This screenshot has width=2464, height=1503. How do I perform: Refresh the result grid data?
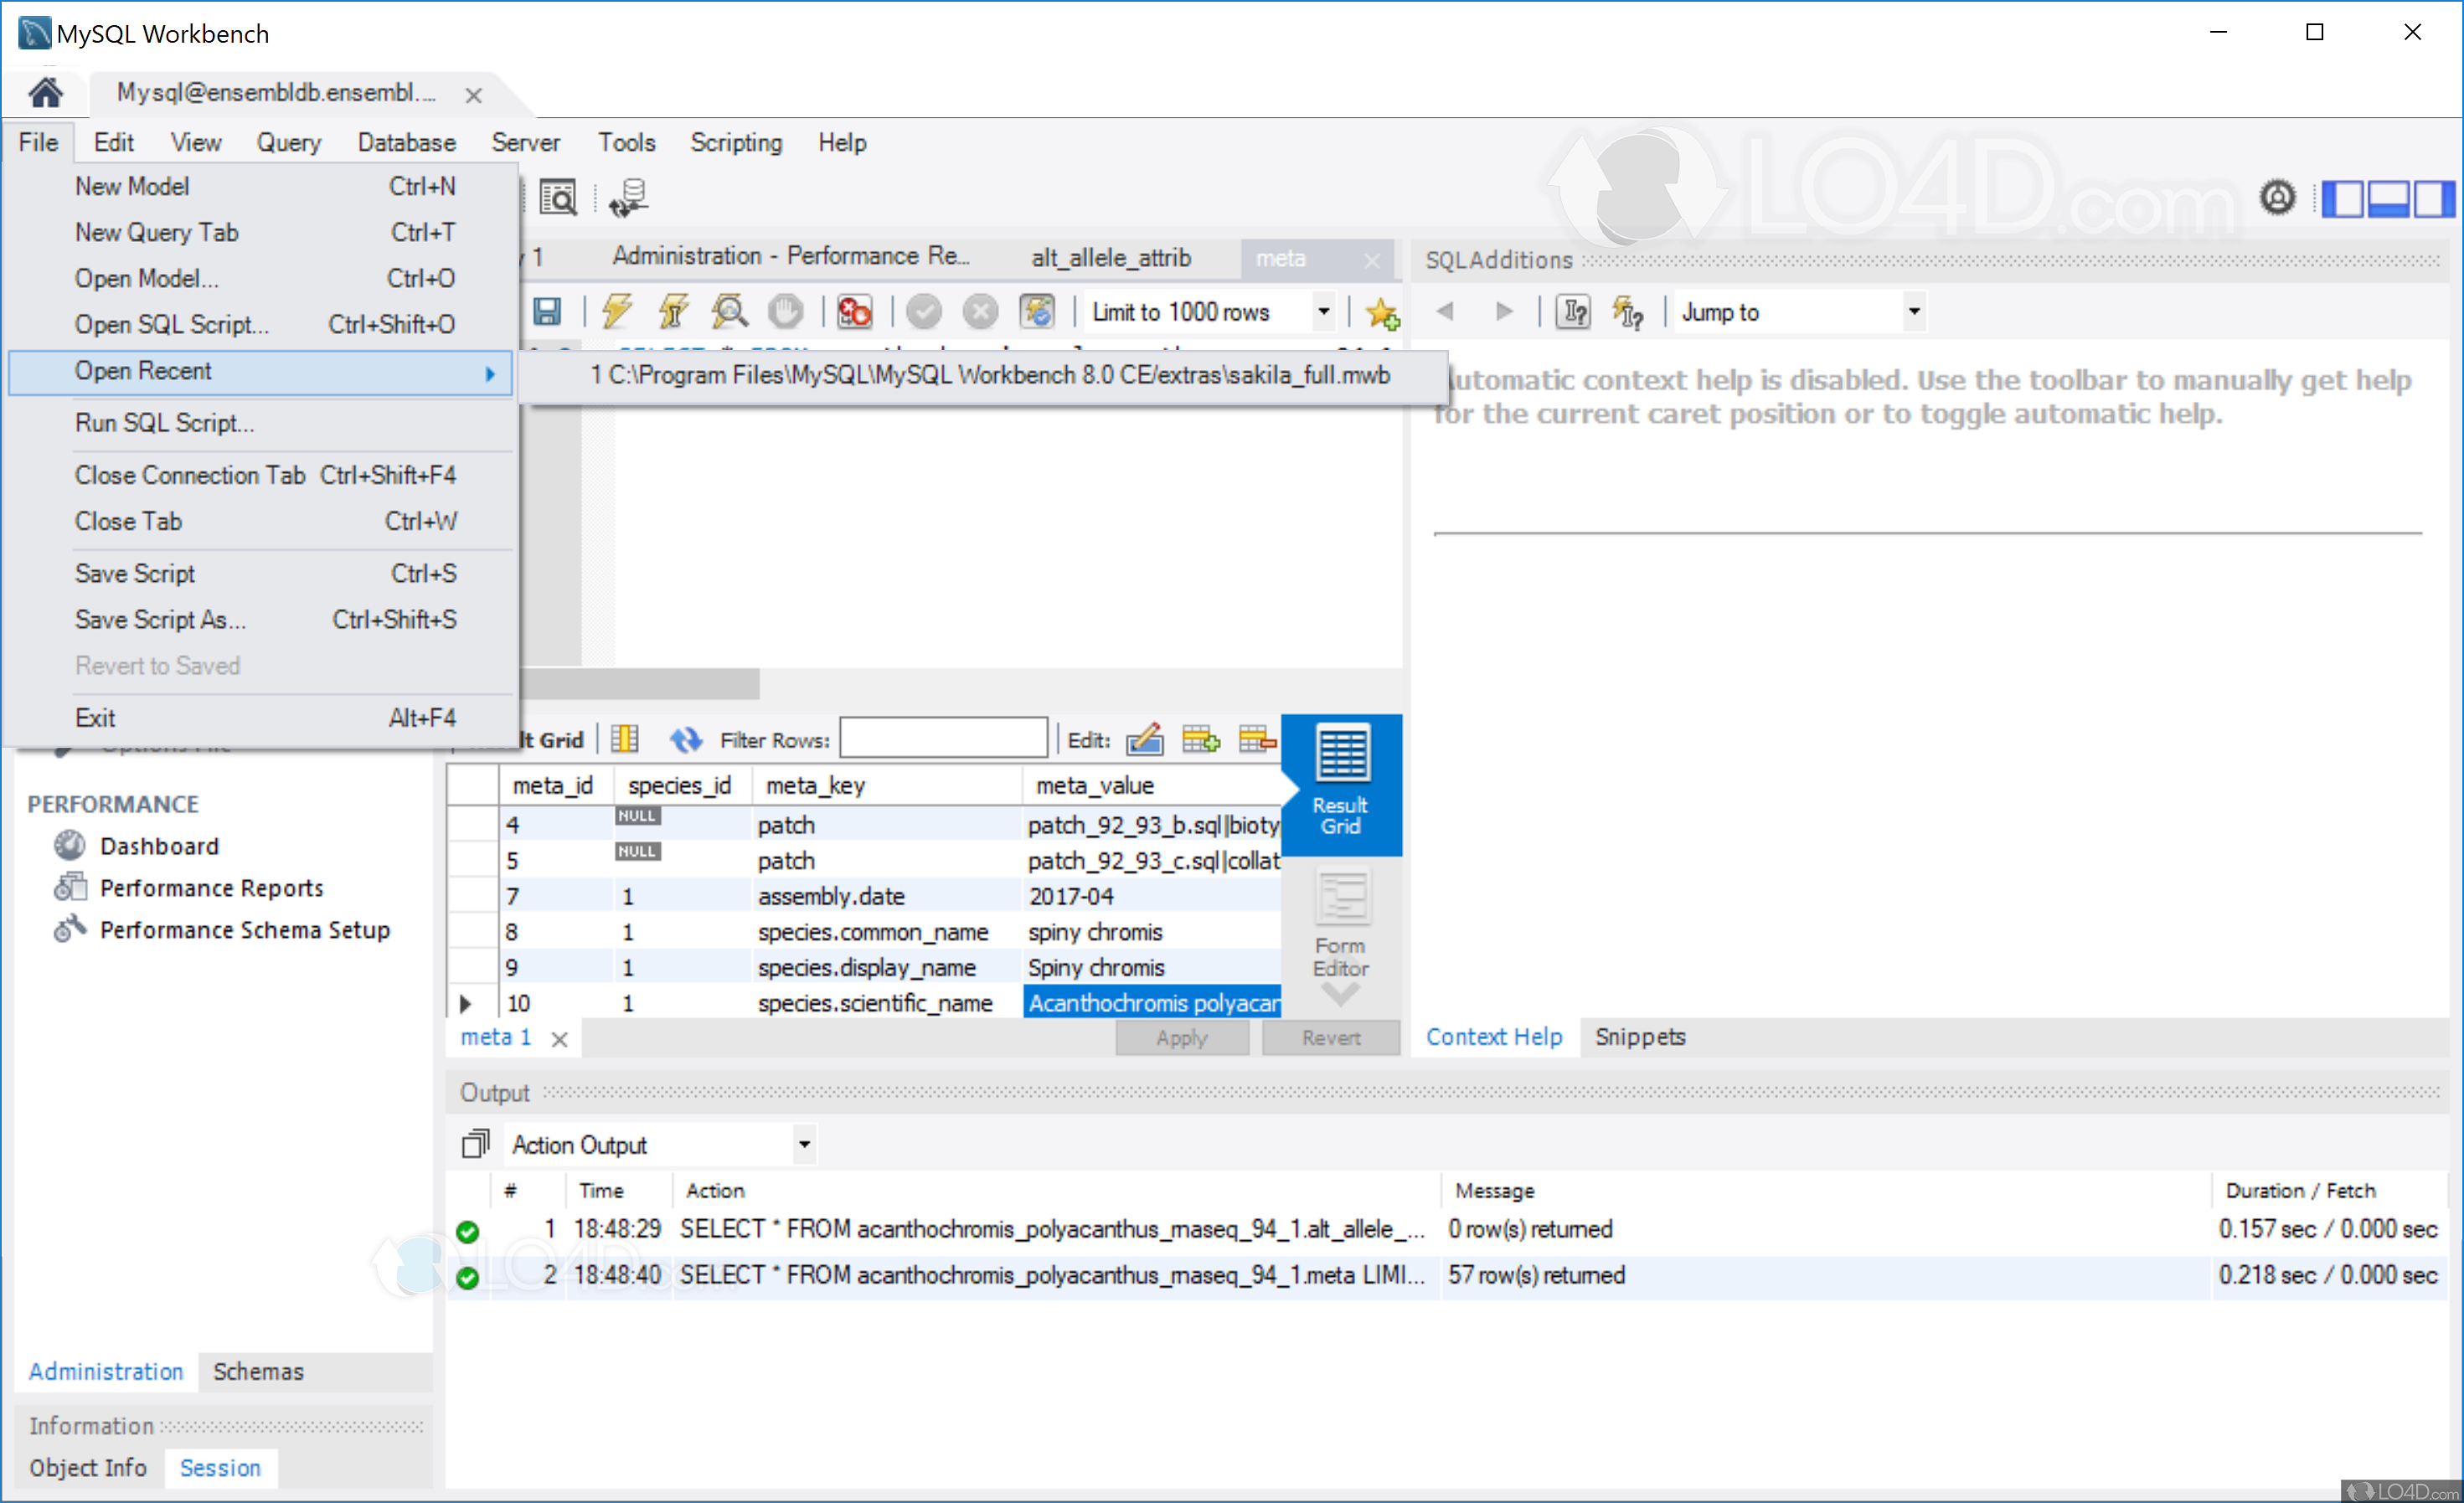685,739
